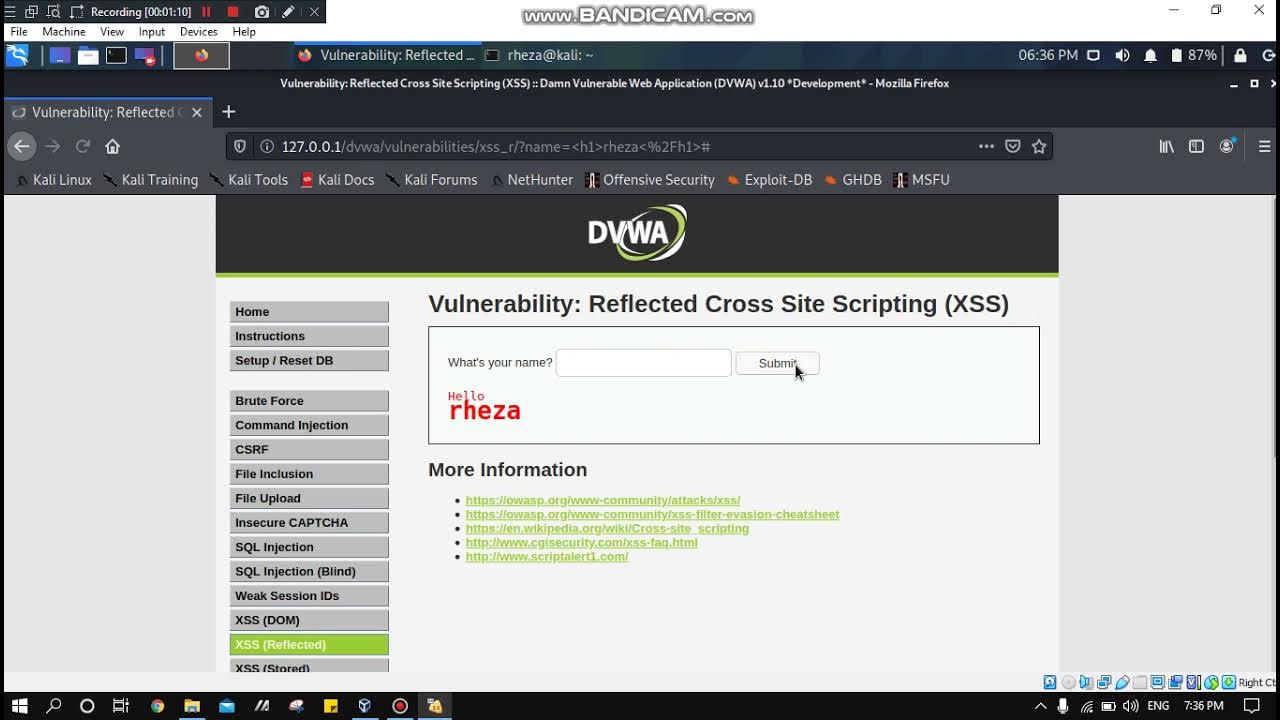The height and width of the screenshot is (720, 1280).
Task: Click the Kali lock screen icon
Action: pos(1240,55)
